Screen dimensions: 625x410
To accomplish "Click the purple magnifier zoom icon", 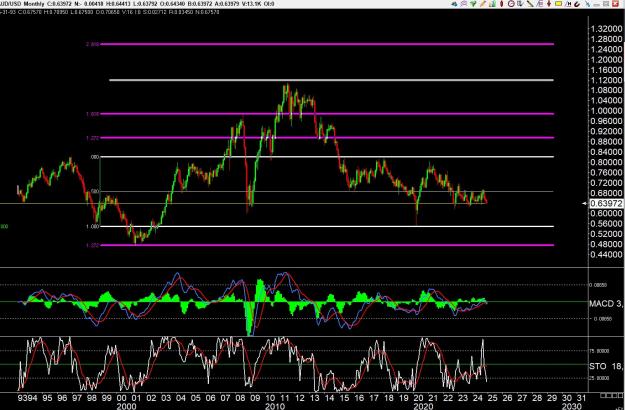I will click(464, 4).
